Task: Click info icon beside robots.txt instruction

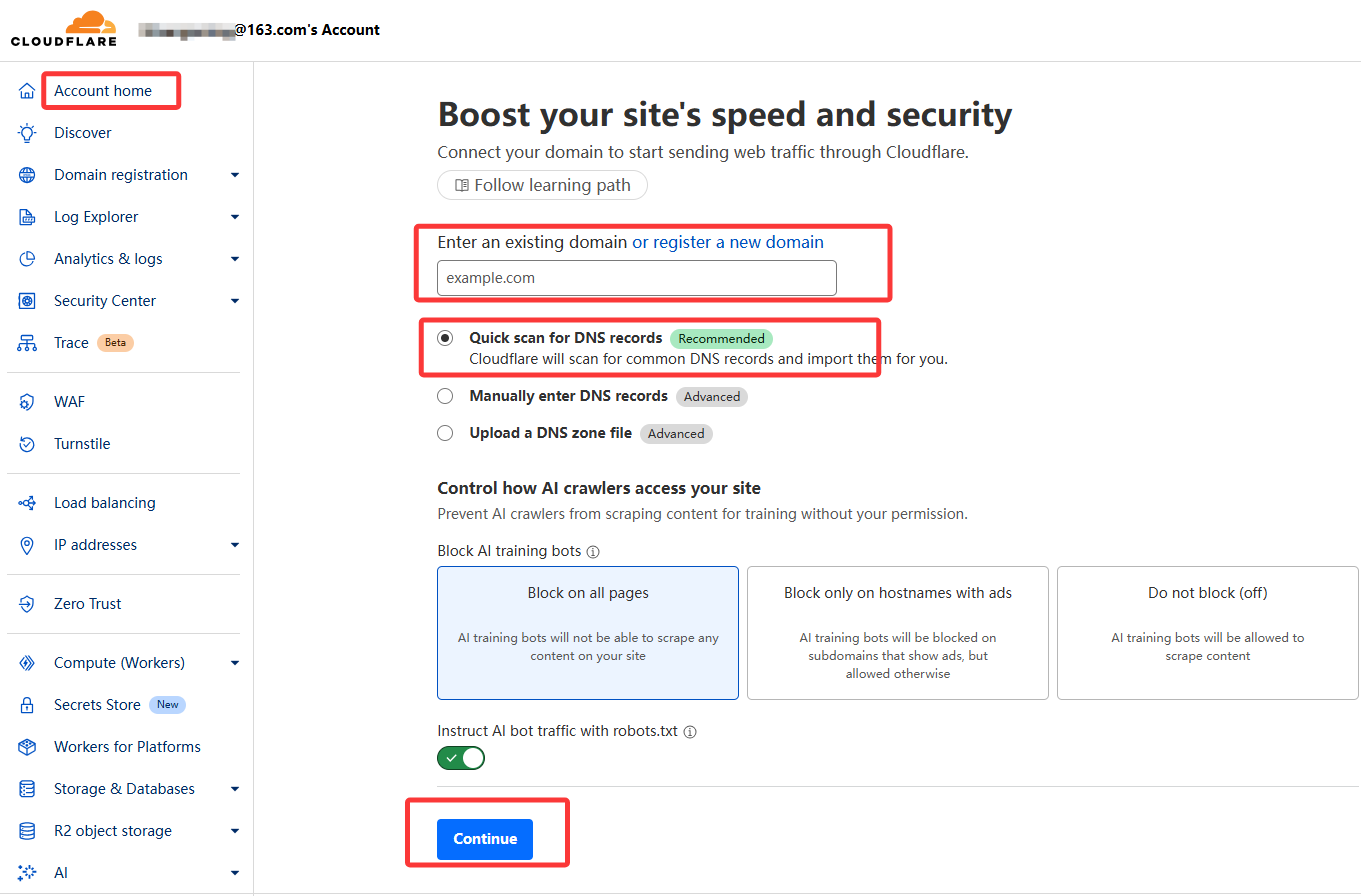Action: (x=690, y=732)
